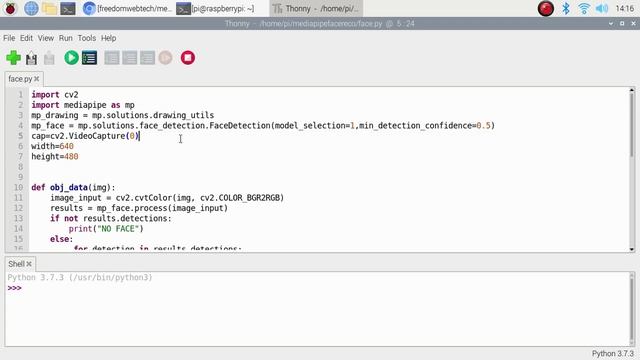The width and height of the screenshot is (640, 360).
Task: Click the mp_face.process results line
Action: coord(139,208)
